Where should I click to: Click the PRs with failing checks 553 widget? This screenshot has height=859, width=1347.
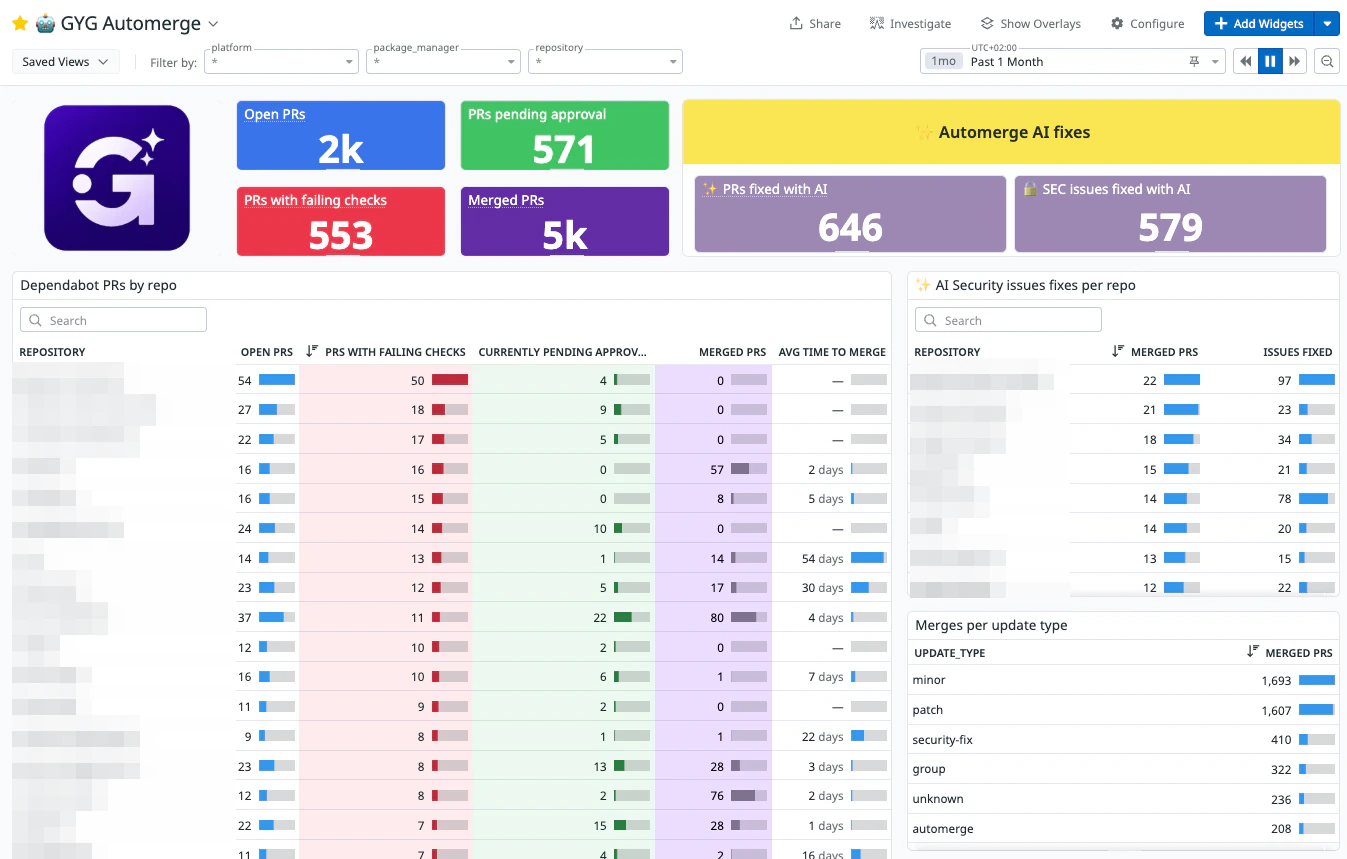341,221
